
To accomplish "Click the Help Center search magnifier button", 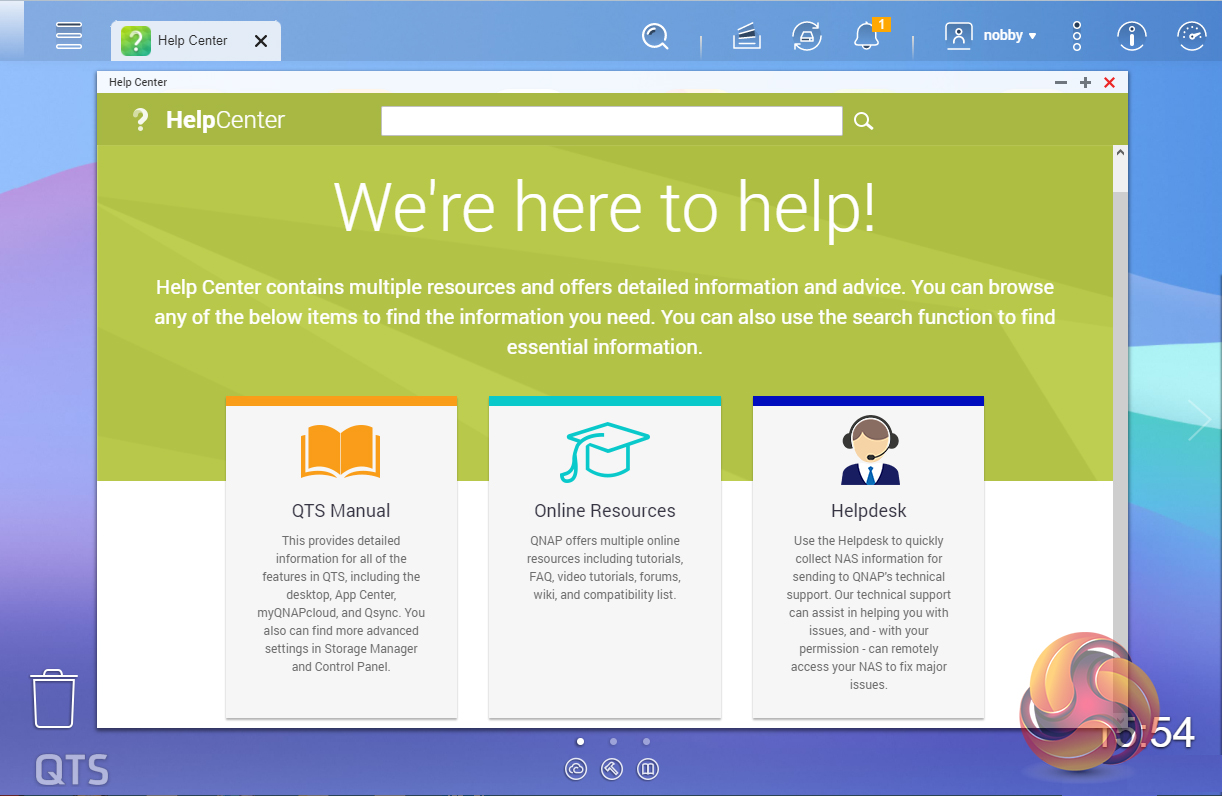I will (x=864, y=121).
